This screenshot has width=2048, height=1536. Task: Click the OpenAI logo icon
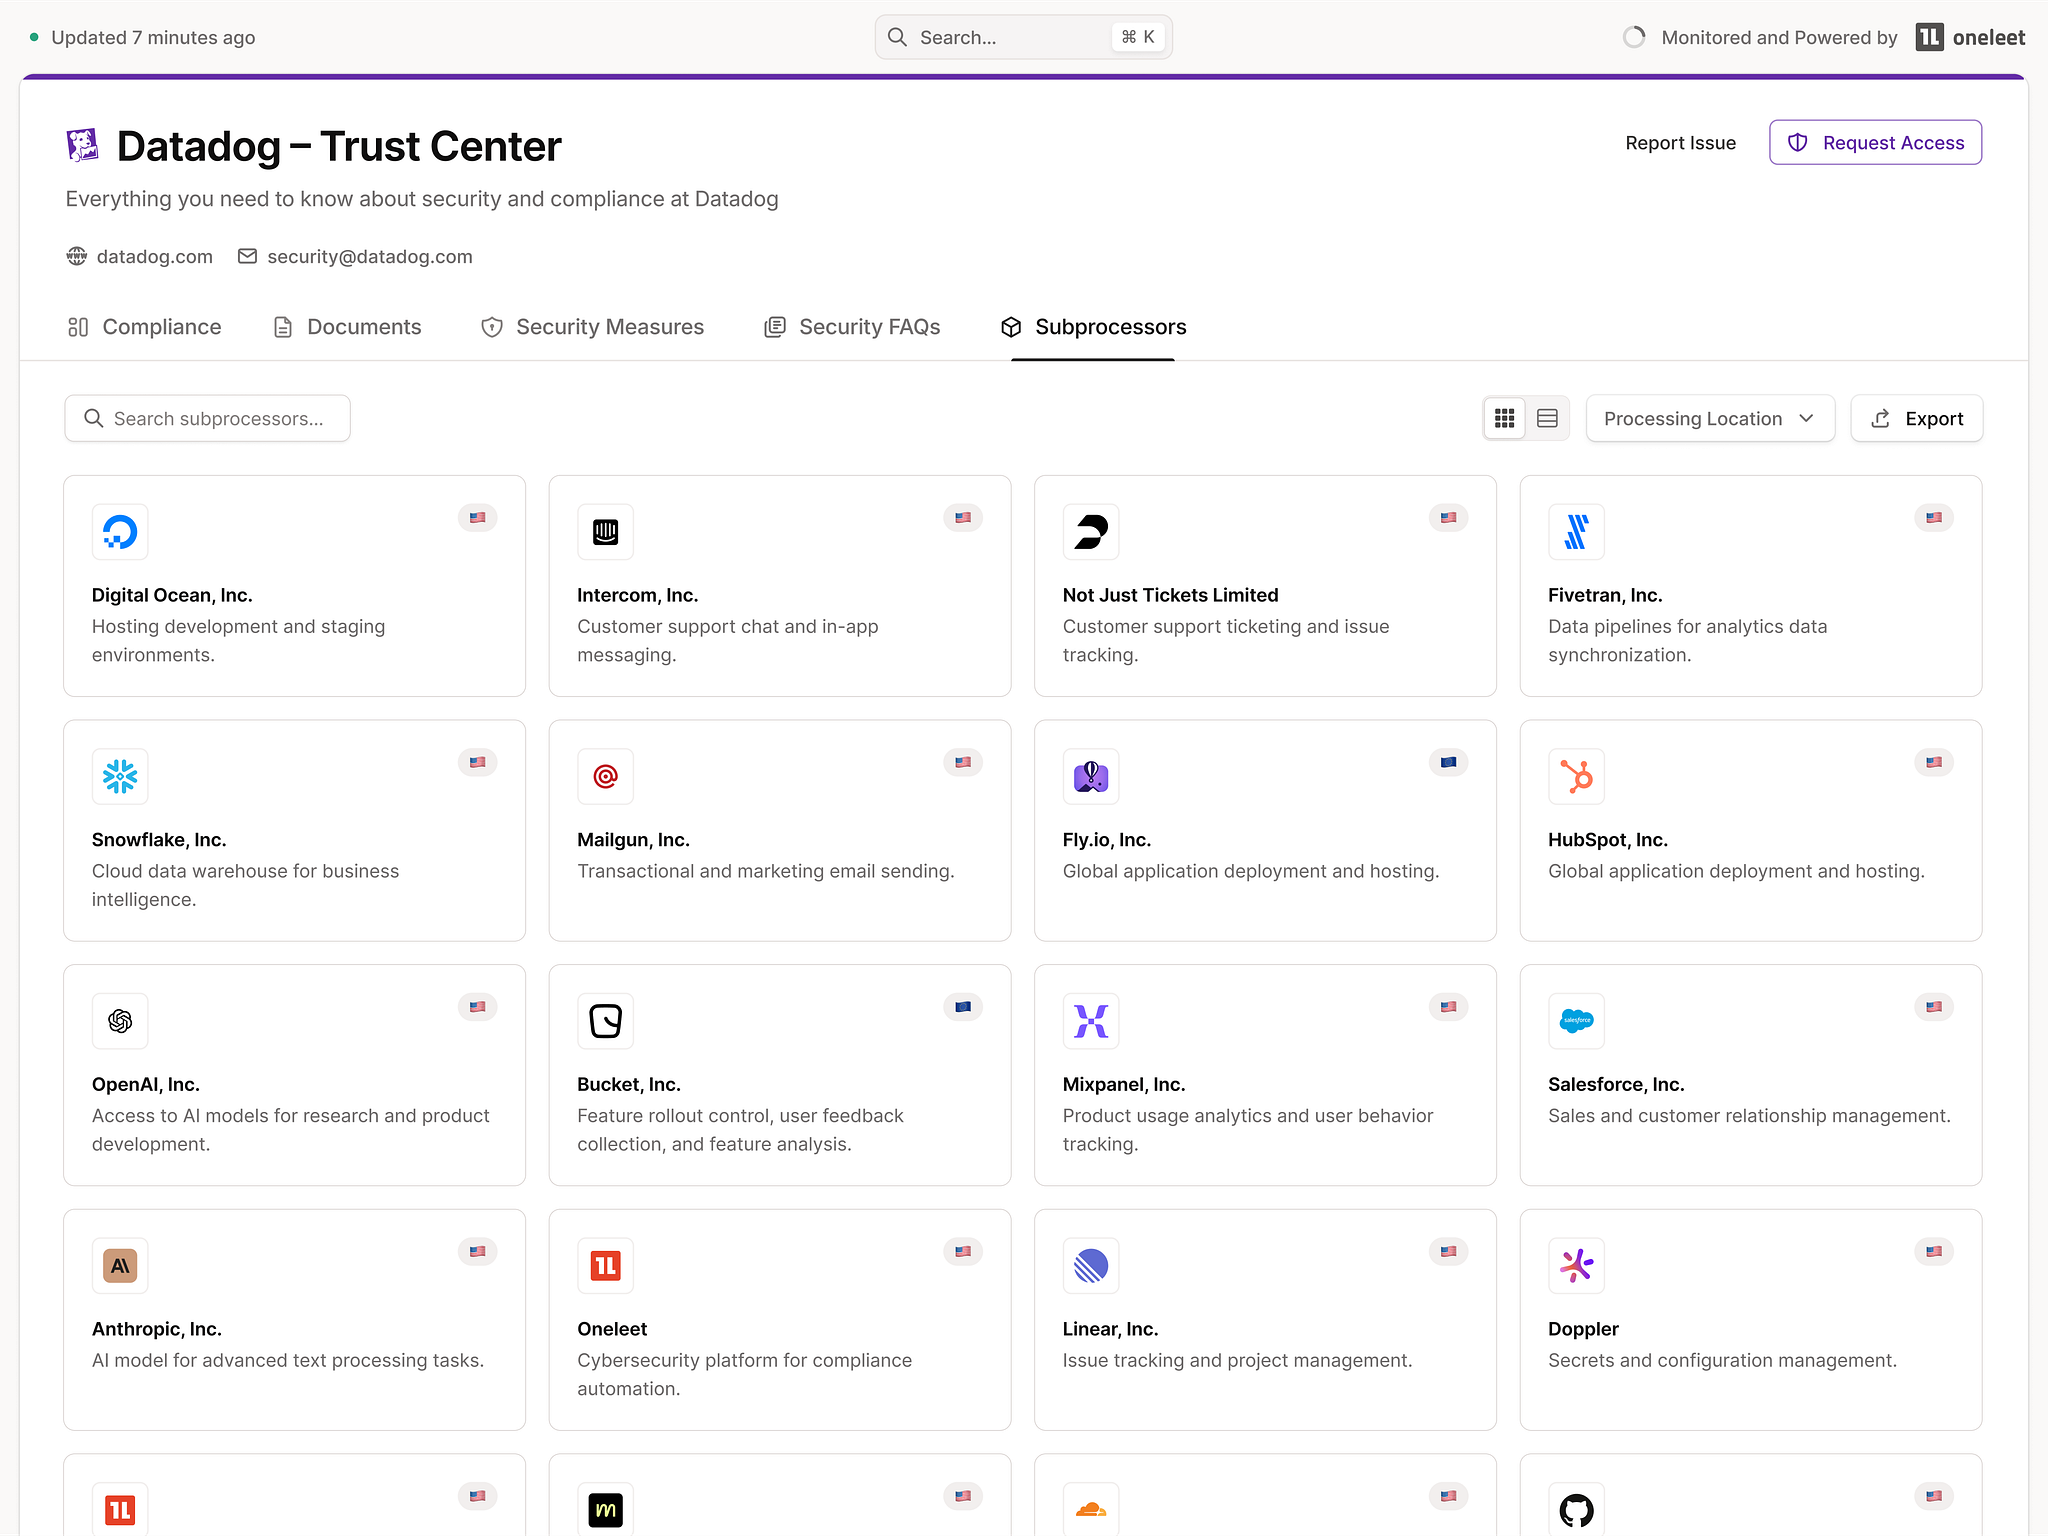(120, 1021)
